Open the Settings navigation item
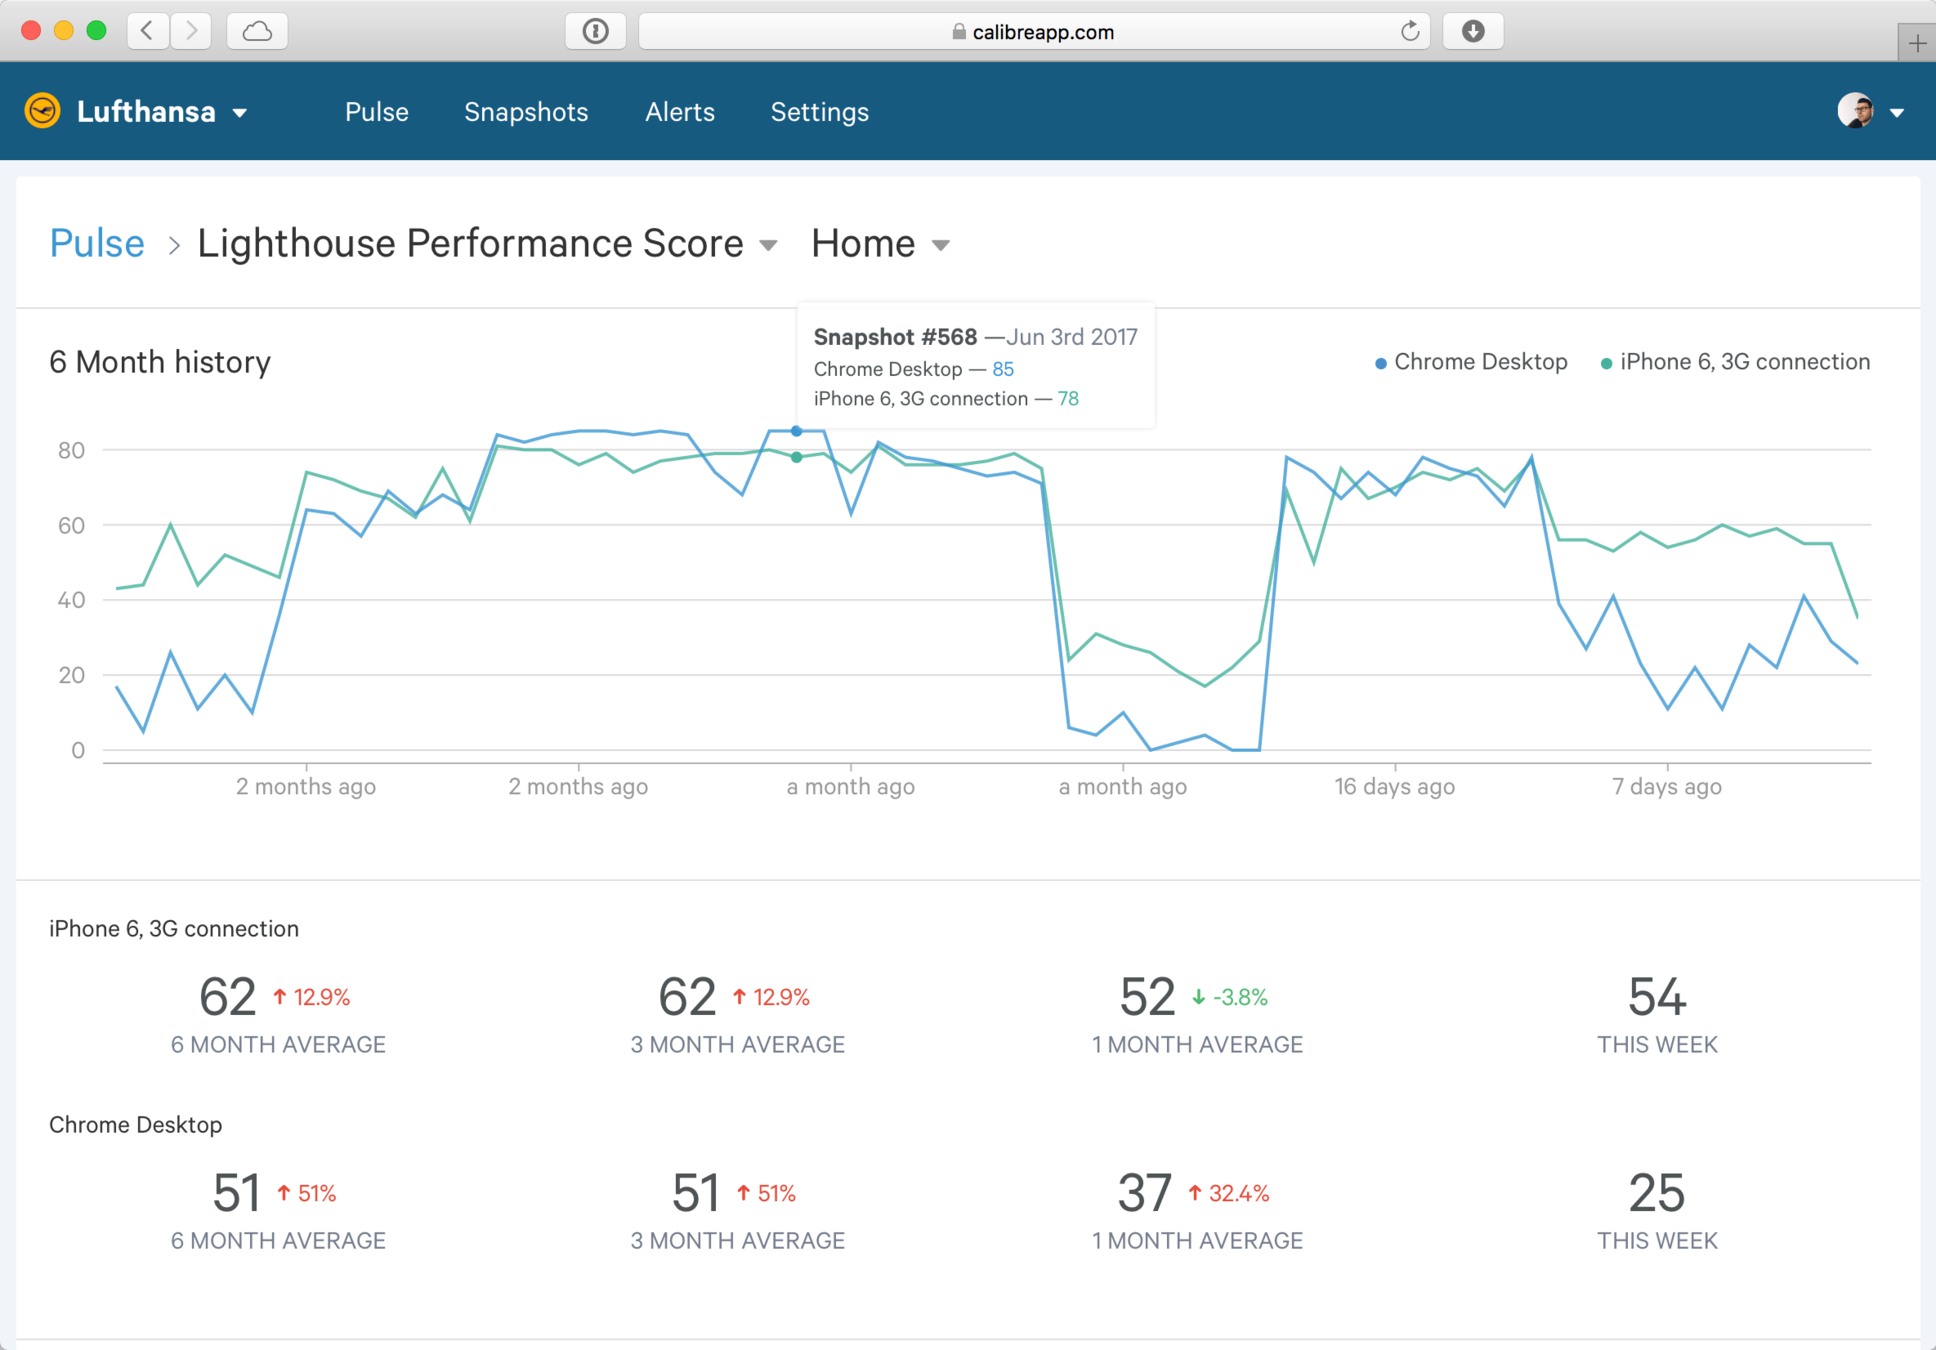Image resolution: width=1936 pixels, height=1350 pixels. click(819, 112)
